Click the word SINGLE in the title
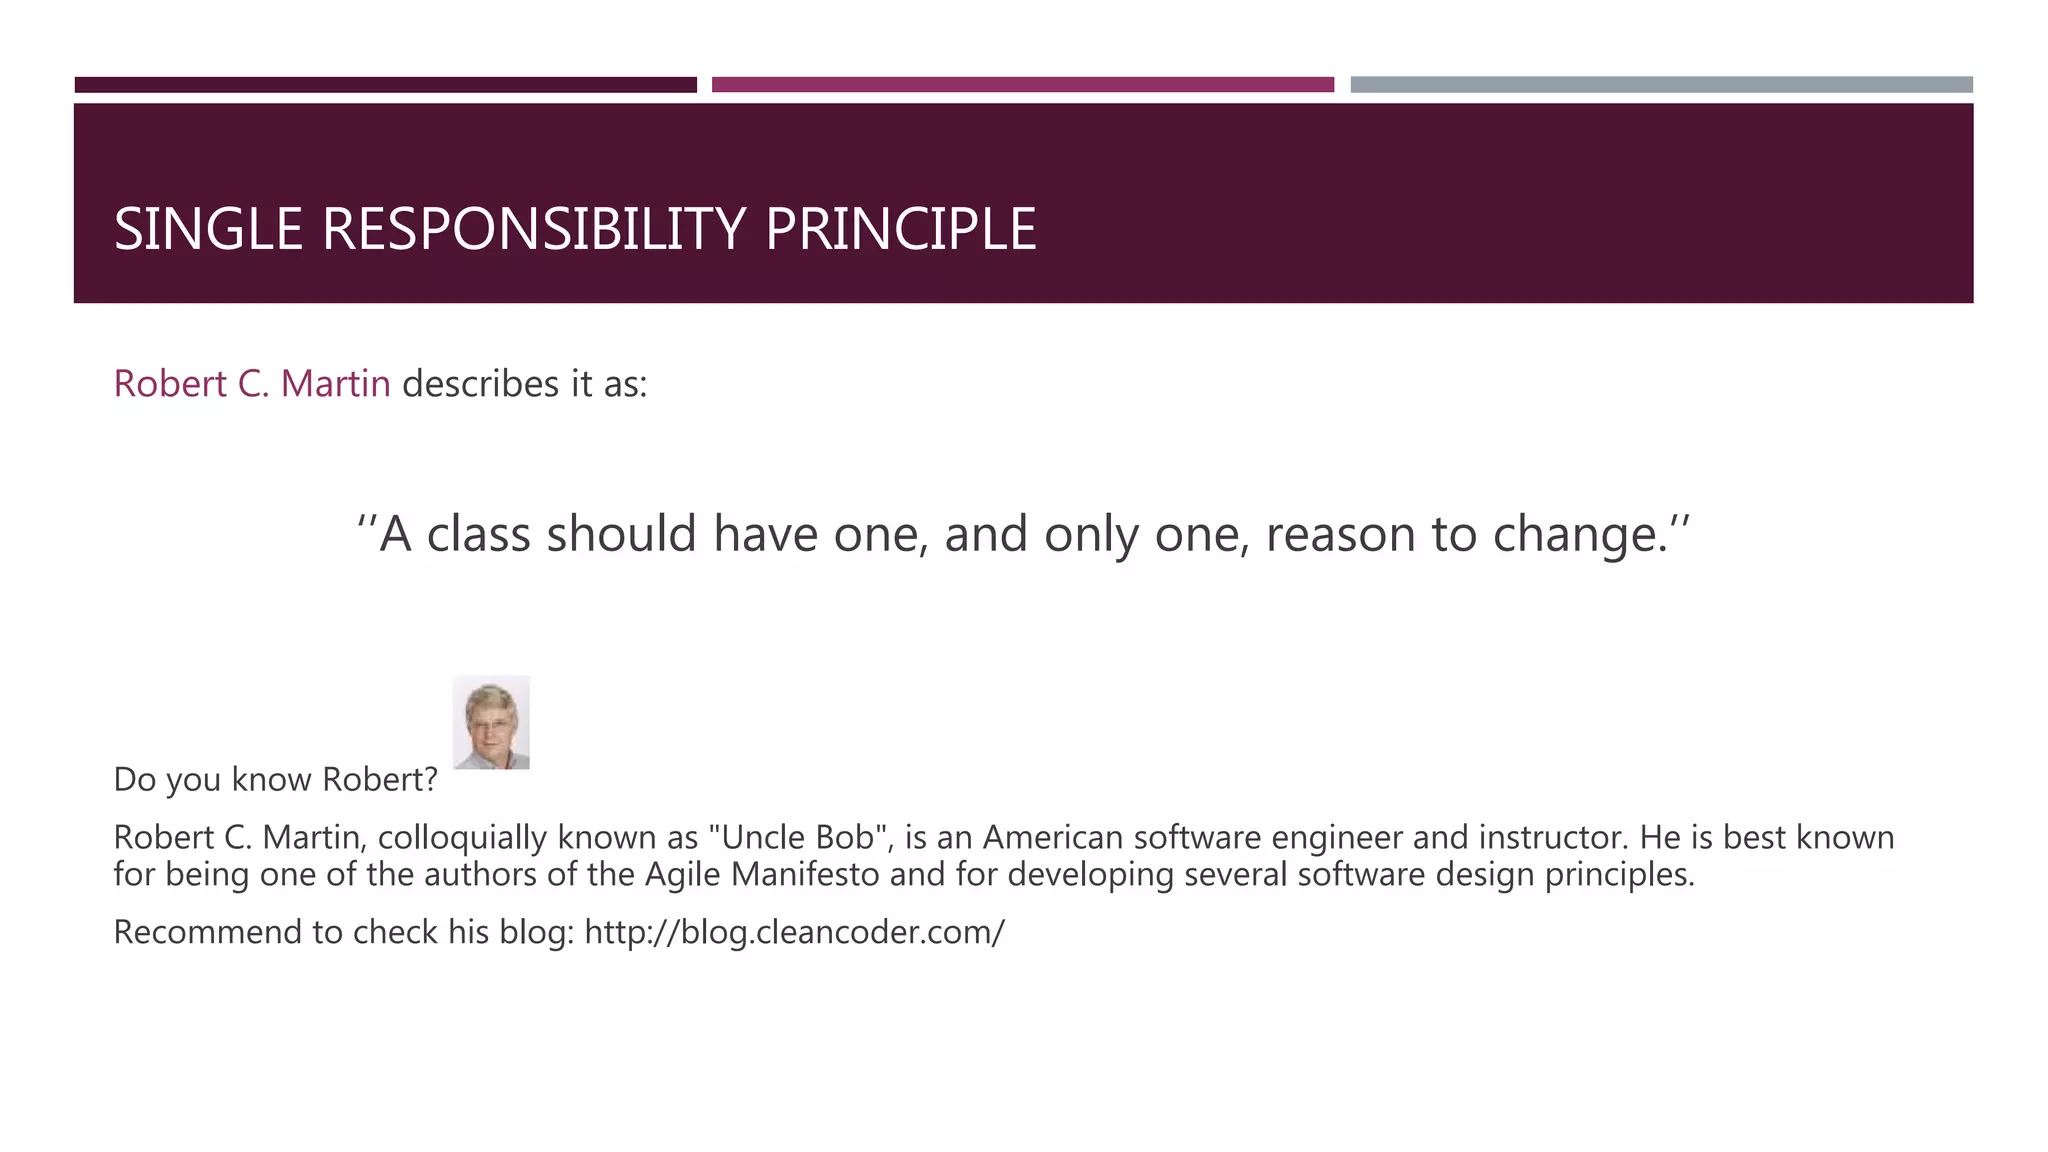This screenshot has height=1152, width=2048. (x=208, y=229)
